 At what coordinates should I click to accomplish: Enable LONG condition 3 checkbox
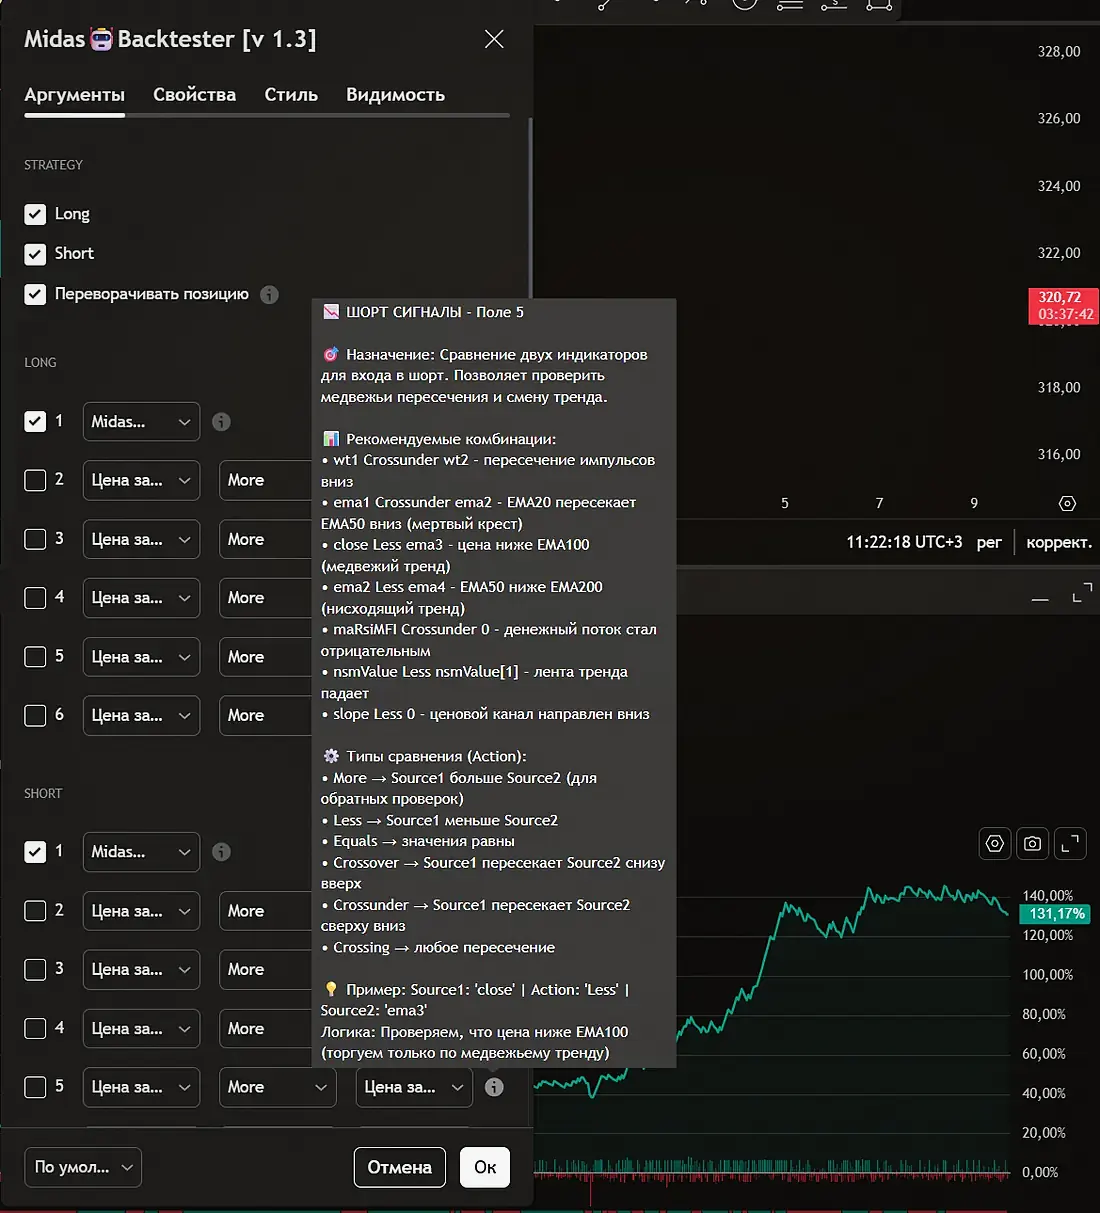pos(35,539)
